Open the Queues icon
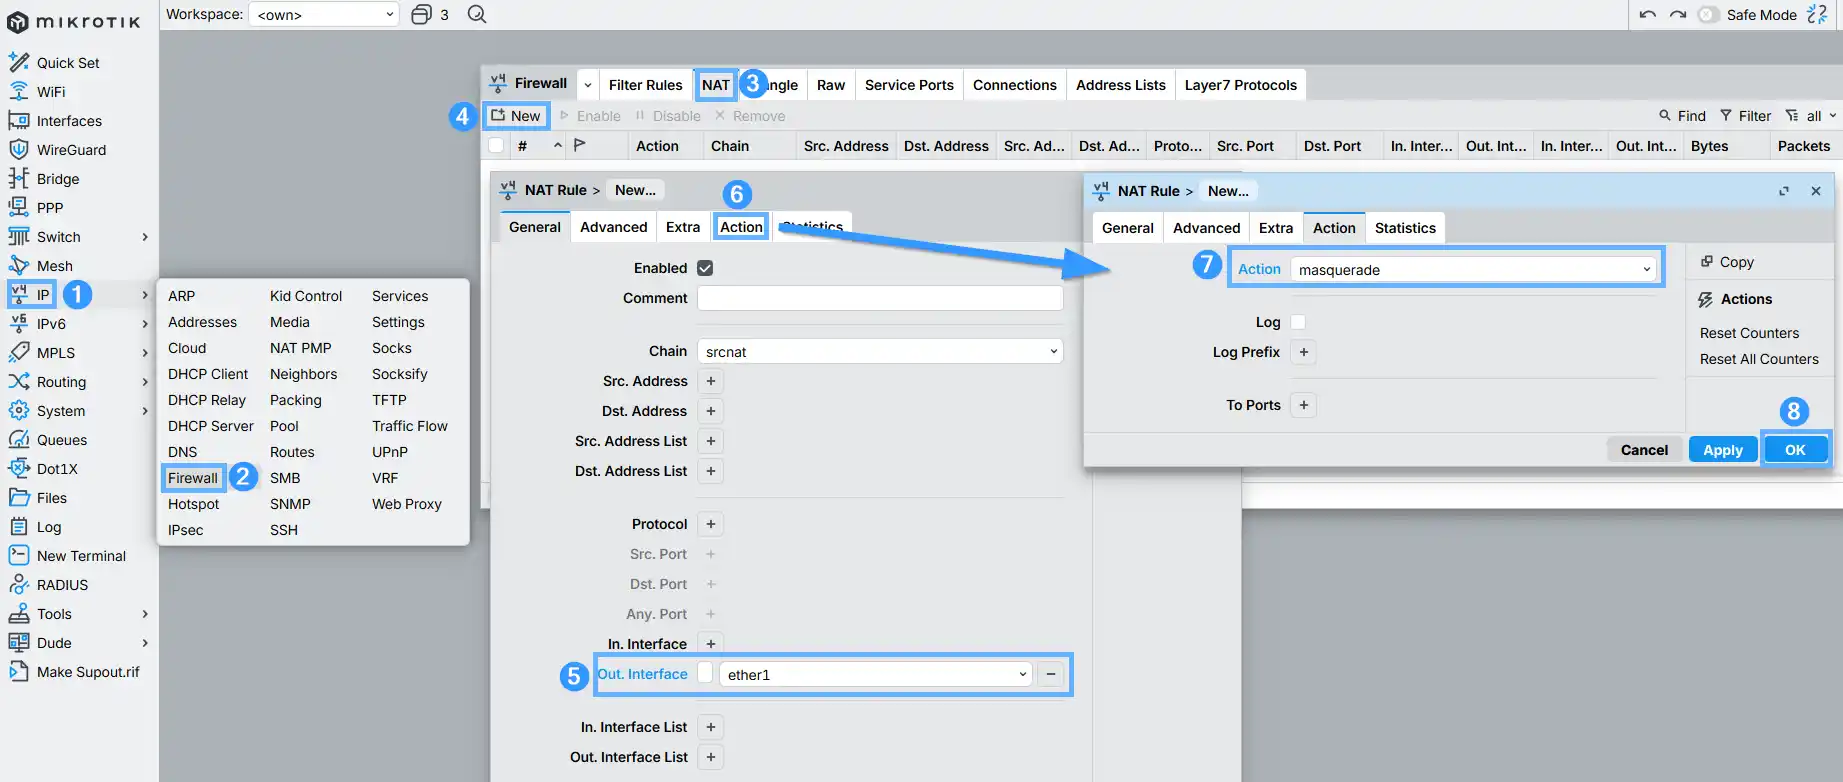 [18, 439]
